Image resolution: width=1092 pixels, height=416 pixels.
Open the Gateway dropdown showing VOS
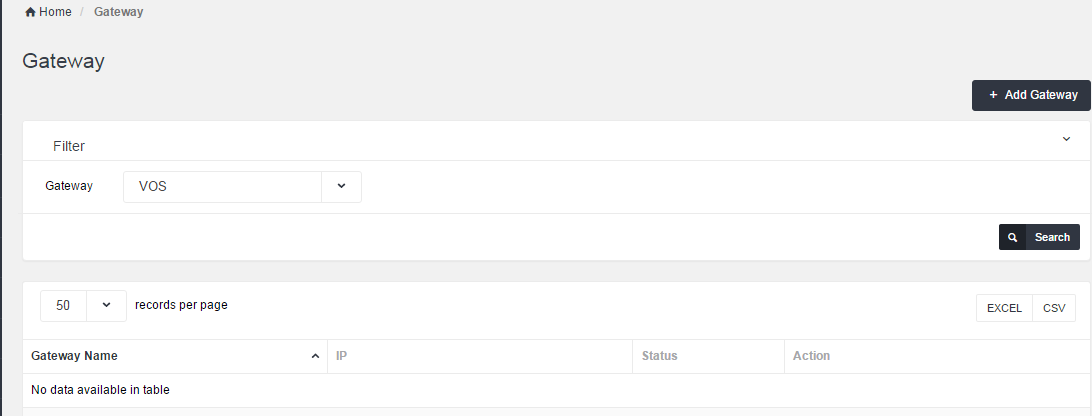tap(222, 186)
